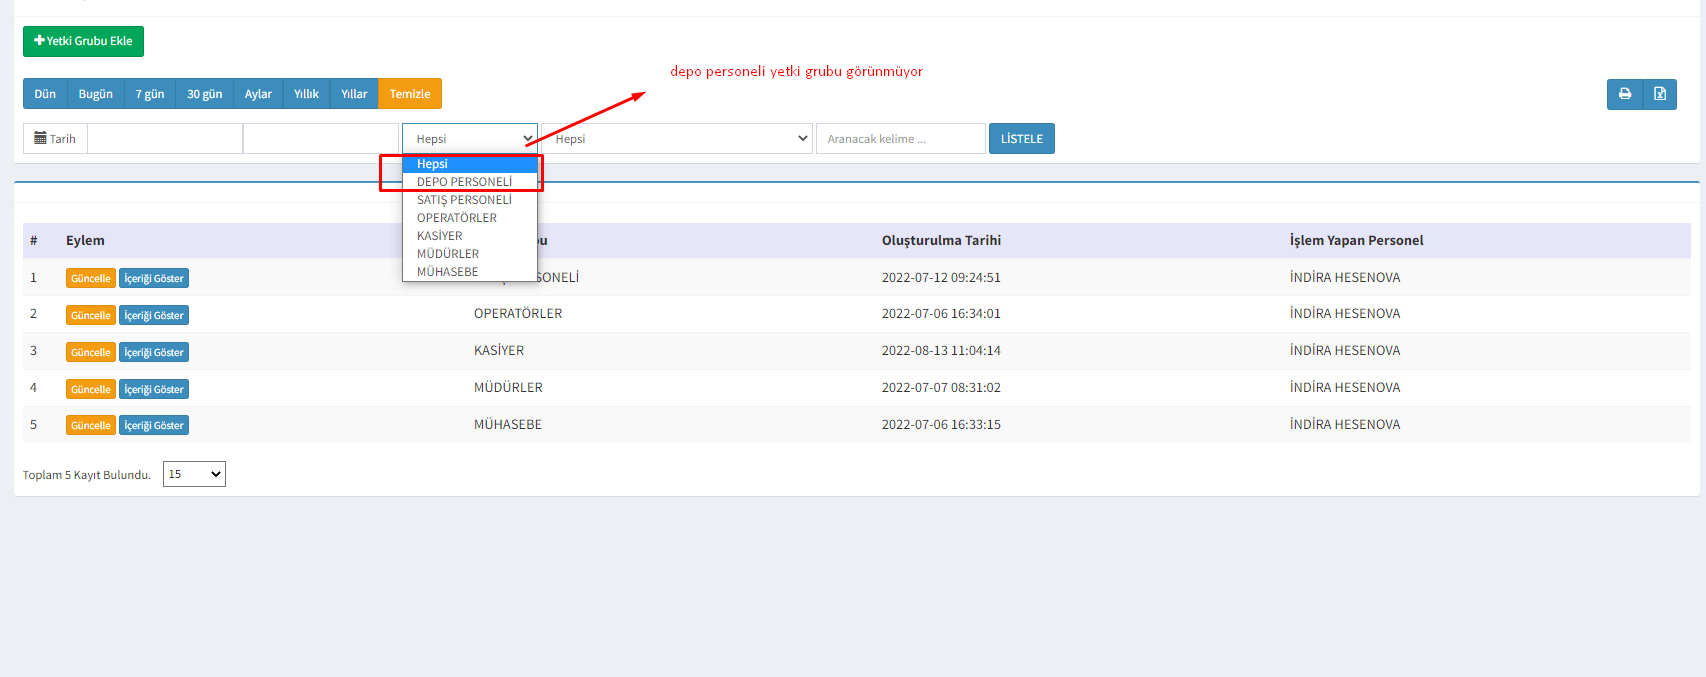The image size is (1706, 677).
Task: Click Güncelle for the MÜHASEBE row
Action: pos(90,426)
